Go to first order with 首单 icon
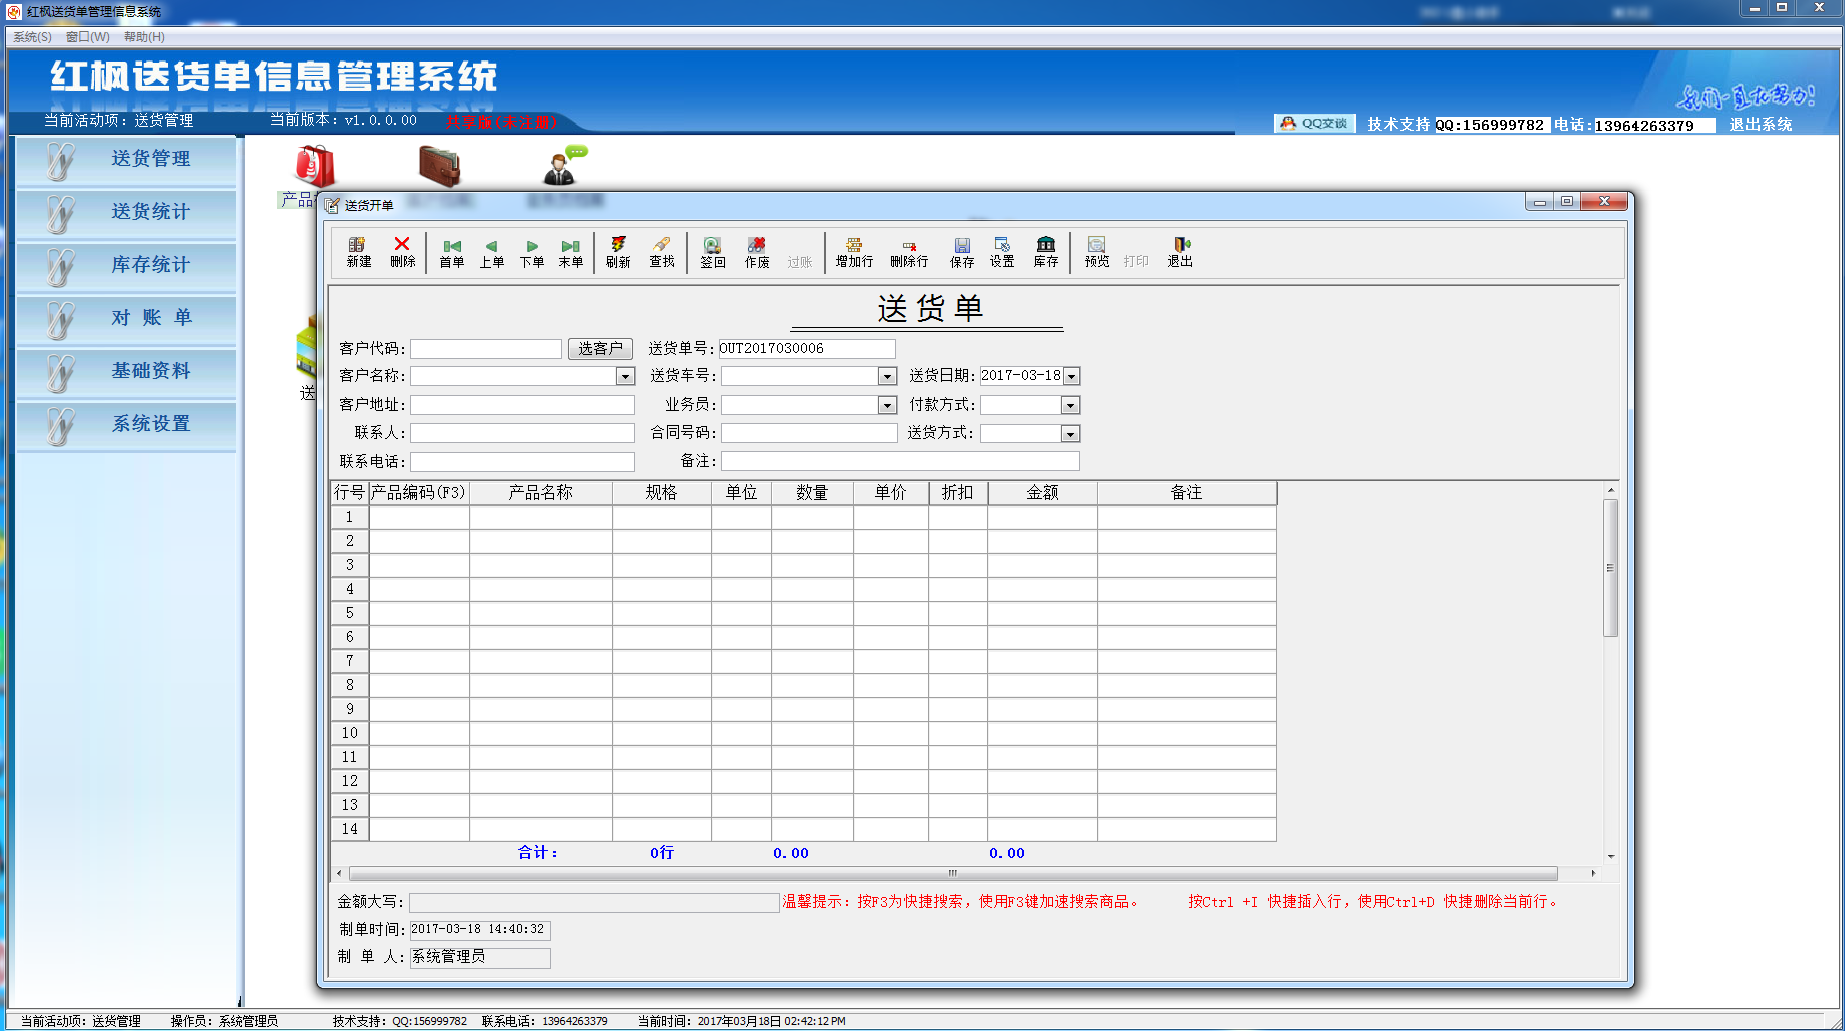The width and height of the screenshot is (1845, 1031). click(452, 252)
